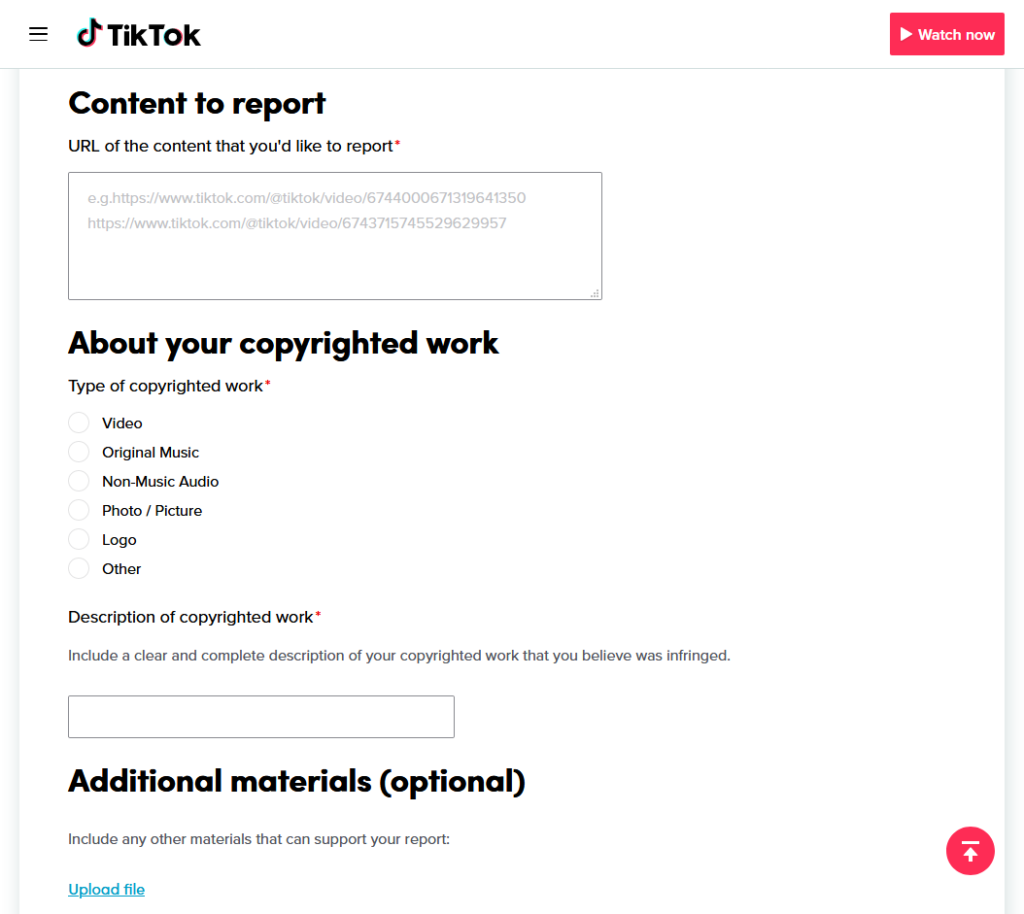Open the hamburger navigation menu
The image size is (1024, 914).
[x=39, y=34]
